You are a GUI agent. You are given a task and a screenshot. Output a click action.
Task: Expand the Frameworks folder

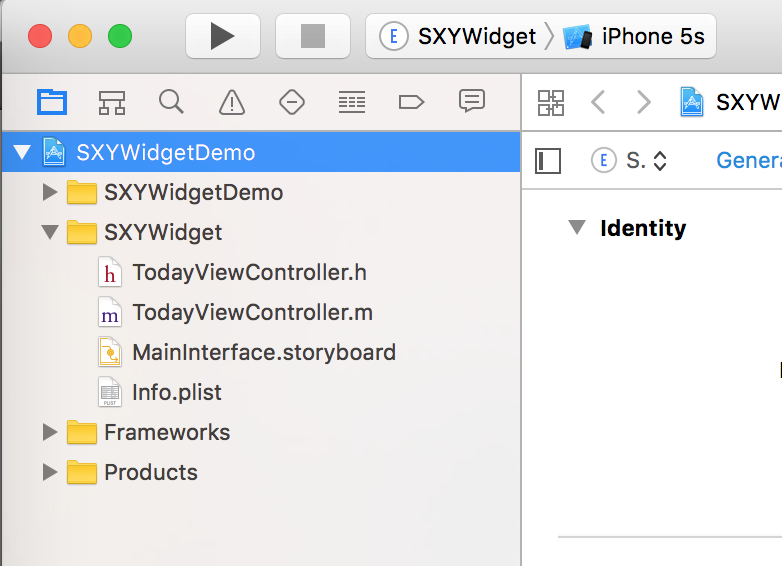pos(50,432)
